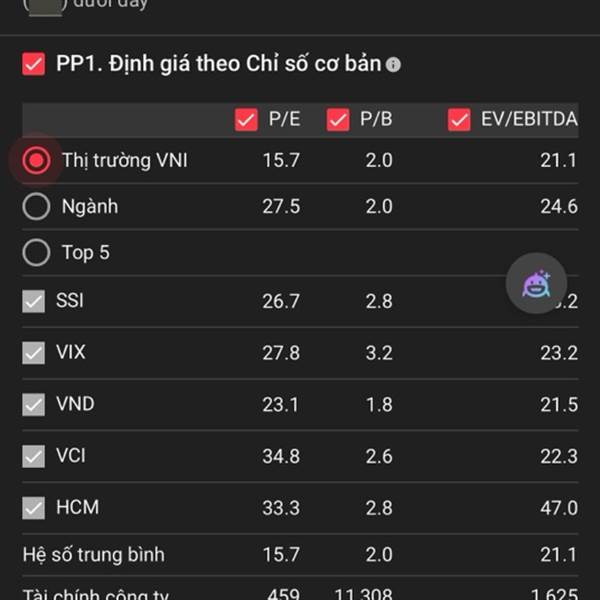The height and width of the screenshot is (600, 600).
Task: Show info about PP1 fundamental valuation
Action: point(393,65)
